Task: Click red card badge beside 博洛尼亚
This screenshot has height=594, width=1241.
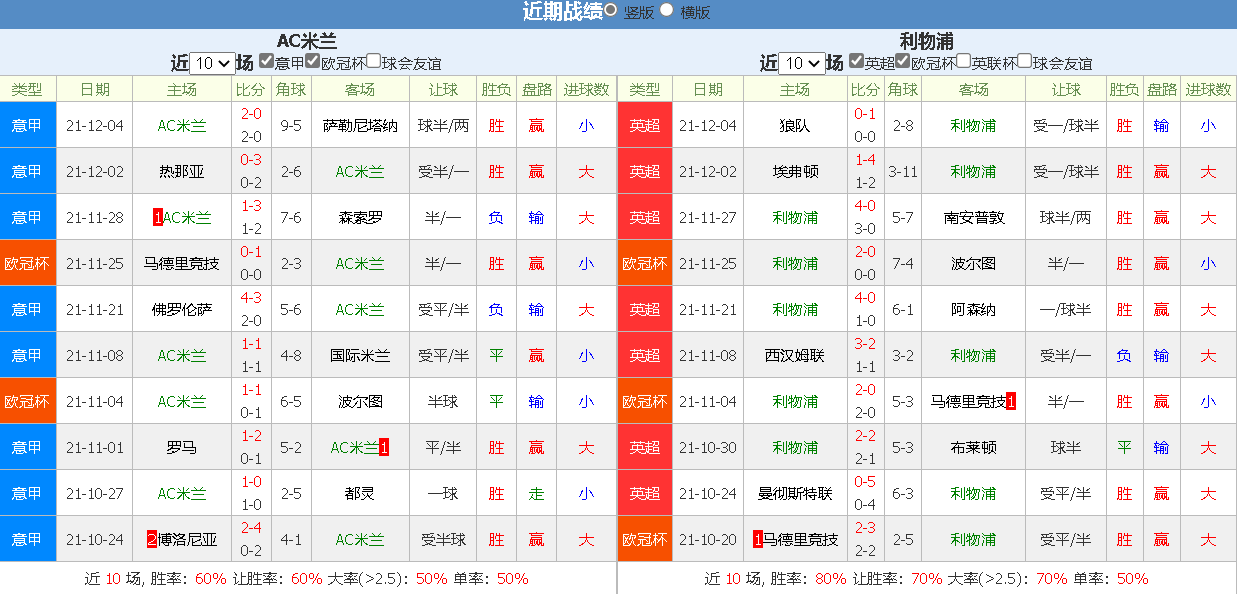Action: coord(152,539)
